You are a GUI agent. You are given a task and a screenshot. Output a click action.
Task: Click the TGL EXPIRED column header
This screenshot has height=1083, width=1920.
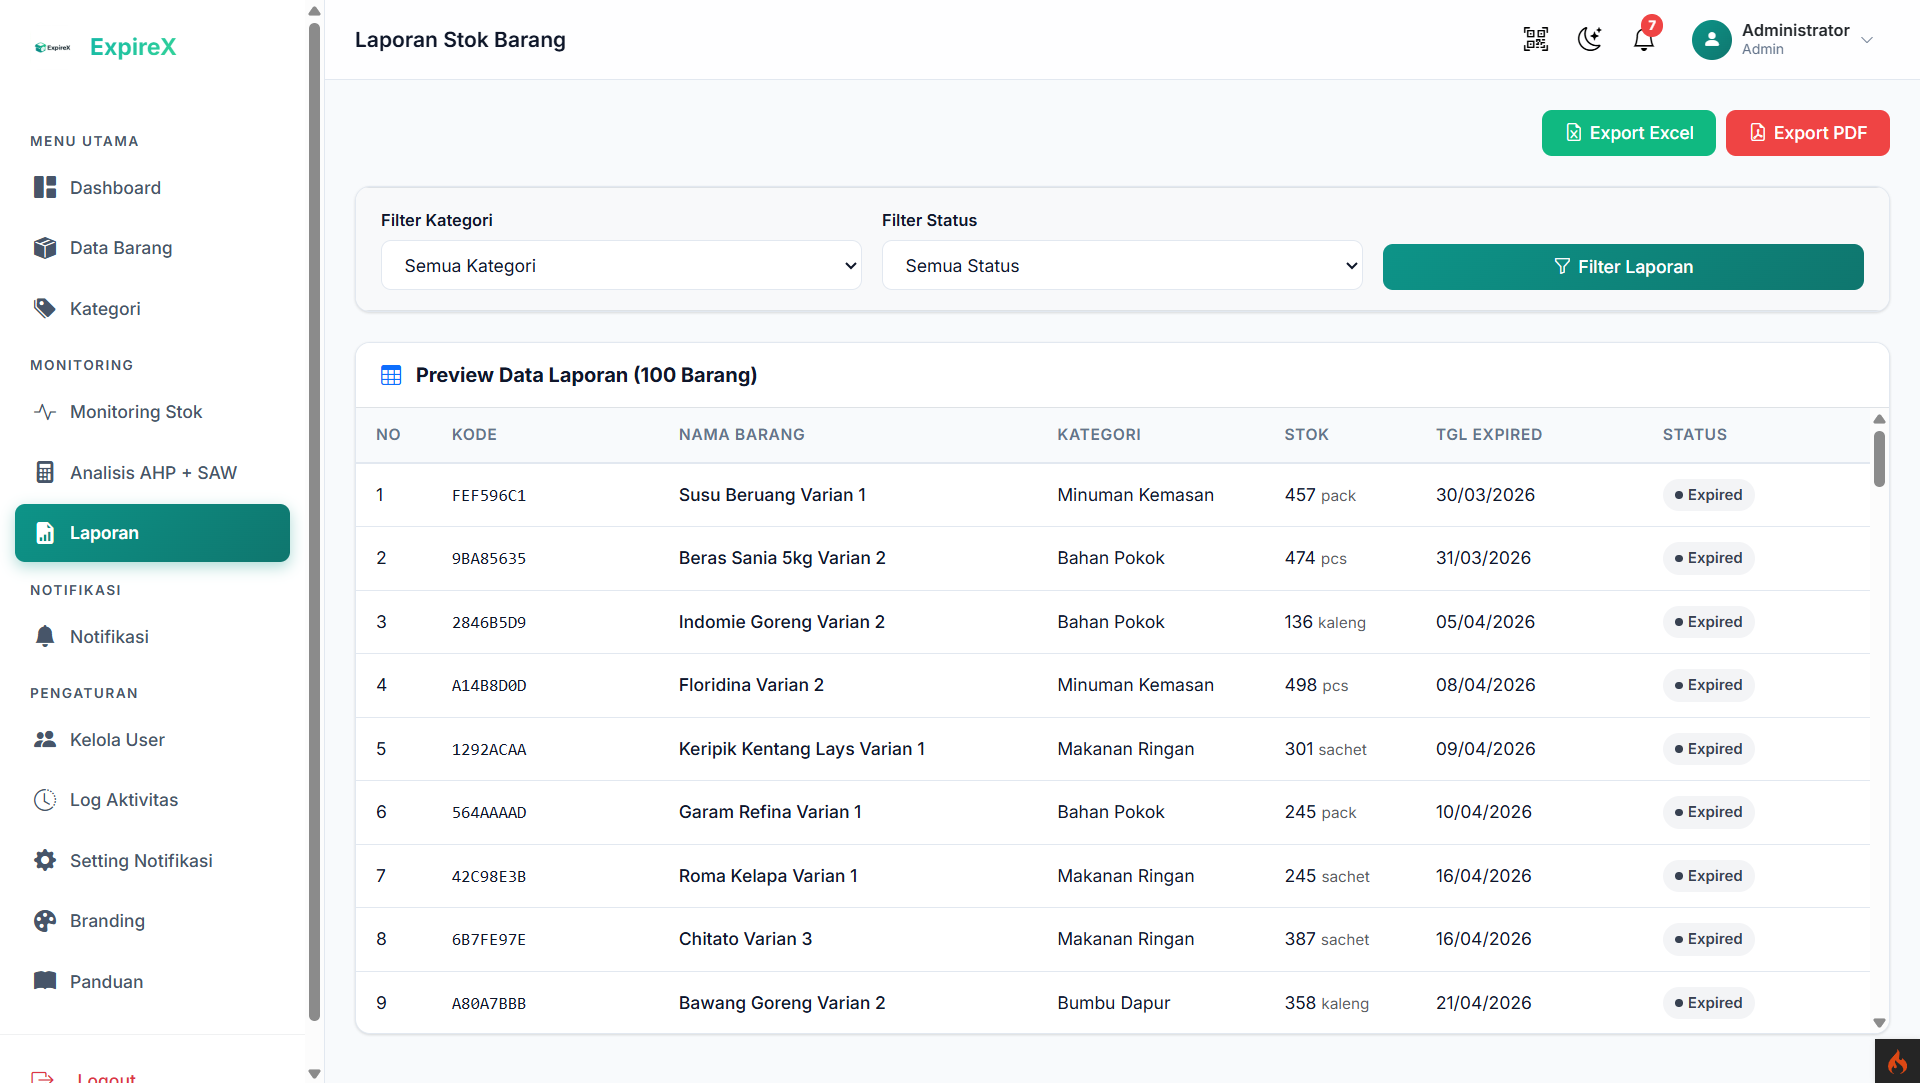click(1489, 435)
